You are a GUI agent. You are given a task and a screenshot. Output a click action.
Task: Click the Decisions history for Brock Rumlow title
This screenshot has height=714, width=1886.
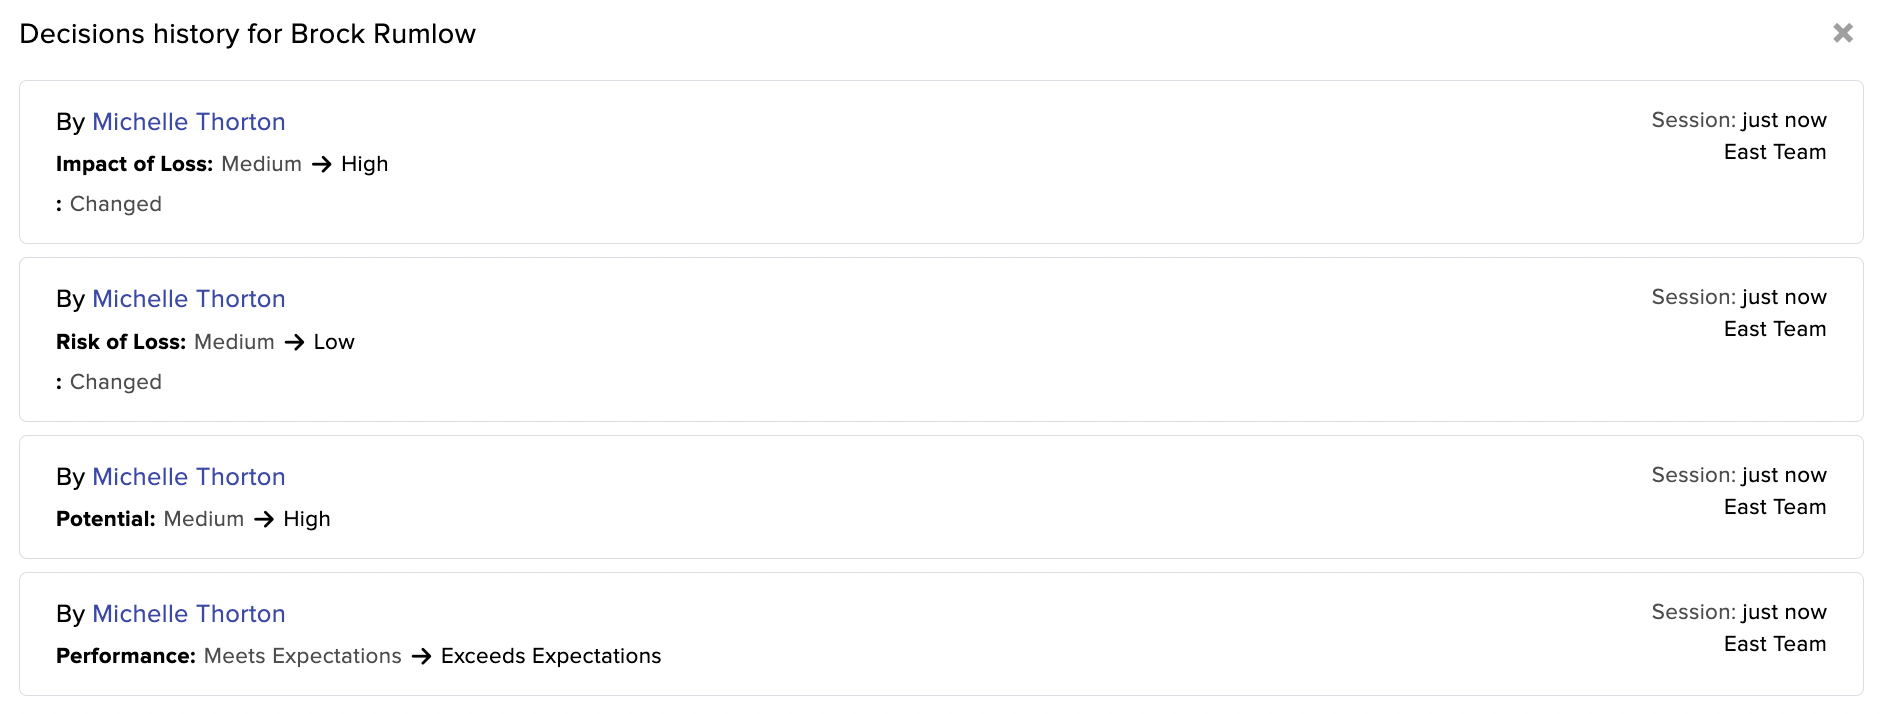coord(248,34)
